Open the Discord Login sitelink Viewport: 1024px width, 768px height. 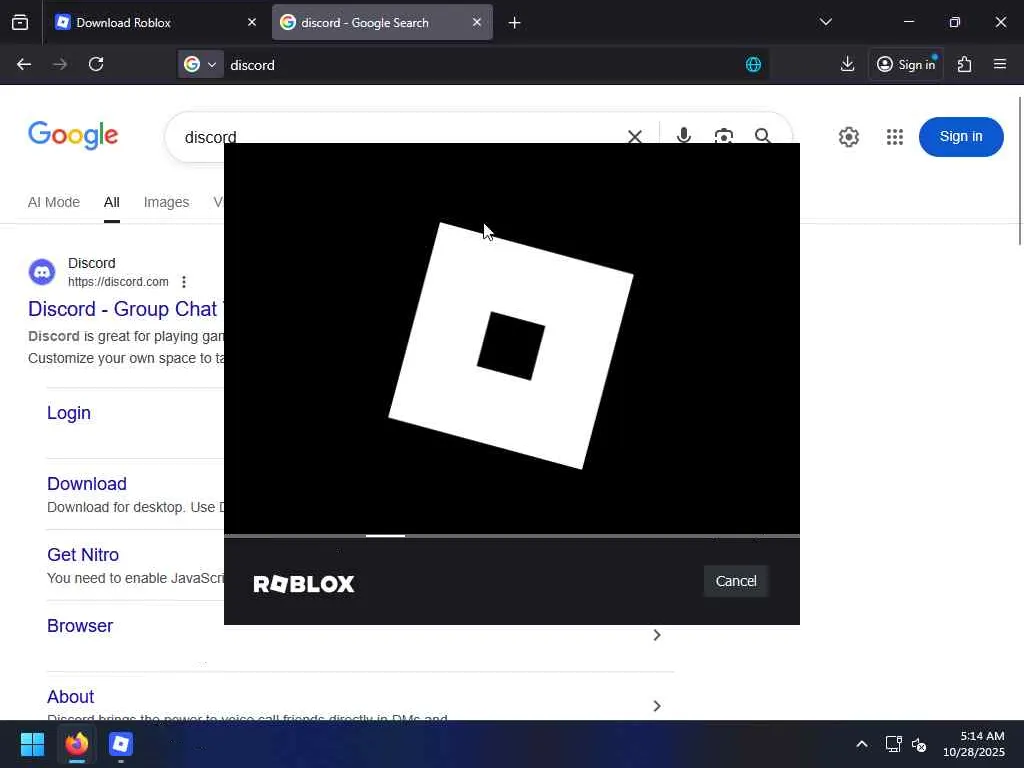(x=69, y=413)
